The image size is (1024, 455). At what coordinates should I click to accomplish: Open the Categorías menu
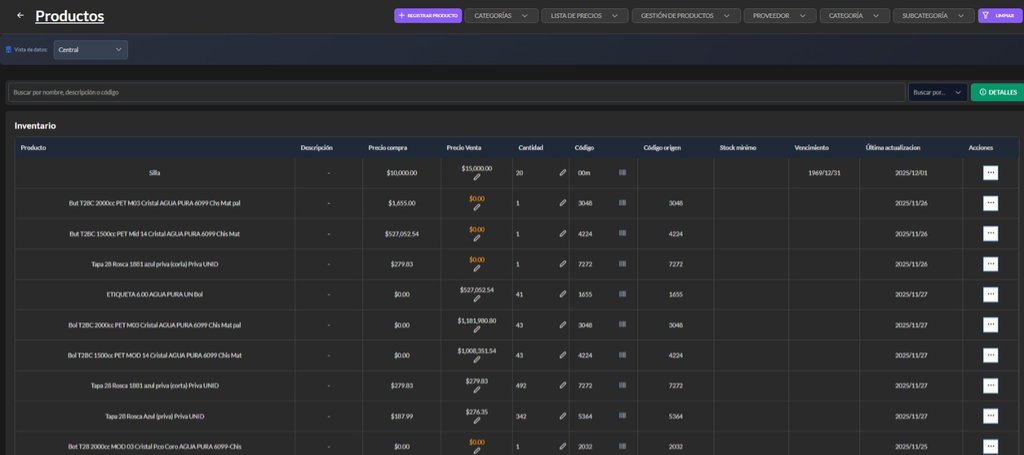501,16
